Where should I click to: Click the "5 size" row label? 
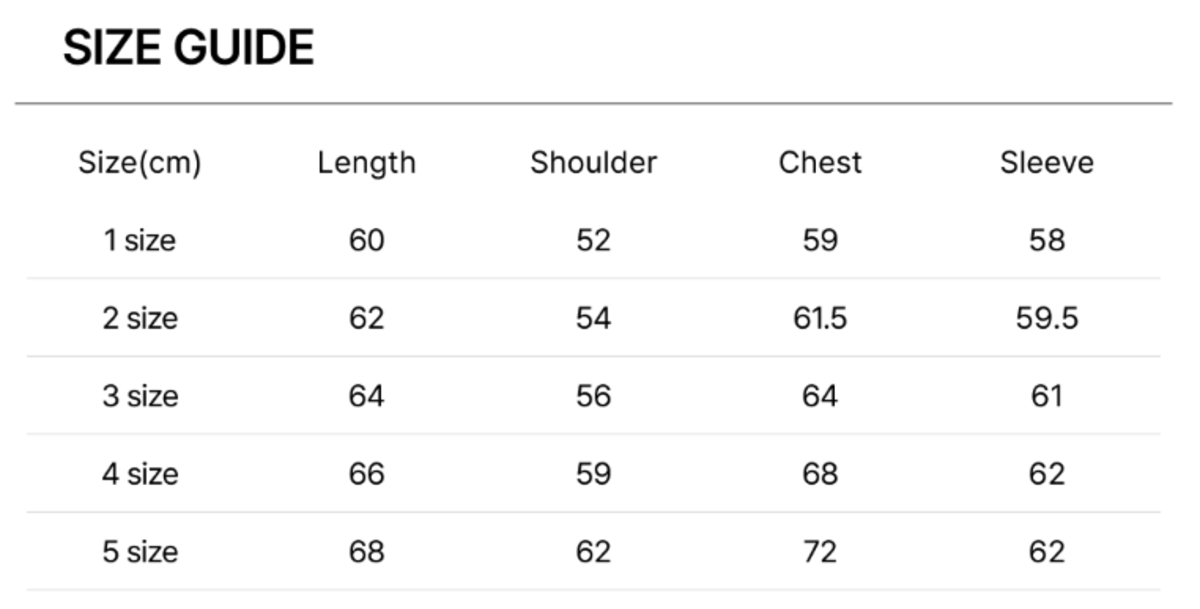(140, 552)
